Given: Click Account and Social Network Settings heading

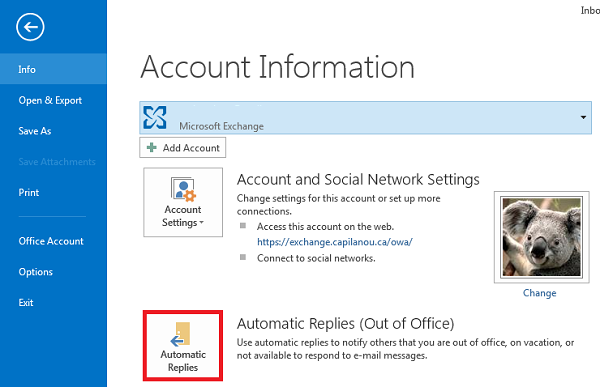Looking at the screenshot, I should coord(358,180).
